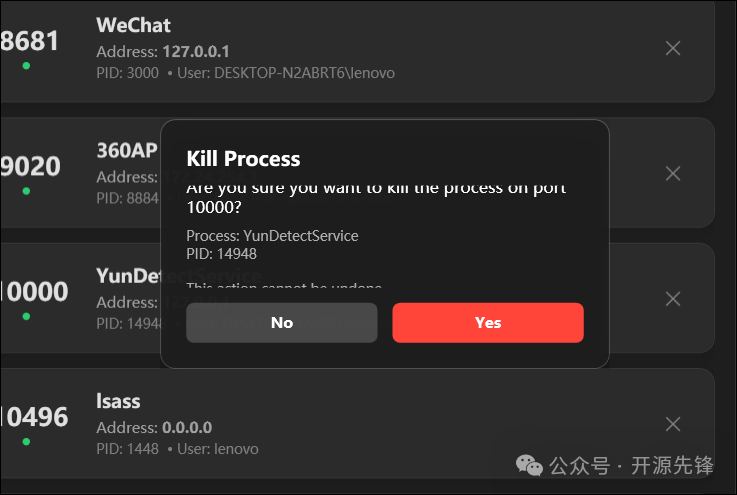Viewport: 737px width, 495px height.
Task: Click the X icon on the port 10000 row
Action: coord(673,298)
